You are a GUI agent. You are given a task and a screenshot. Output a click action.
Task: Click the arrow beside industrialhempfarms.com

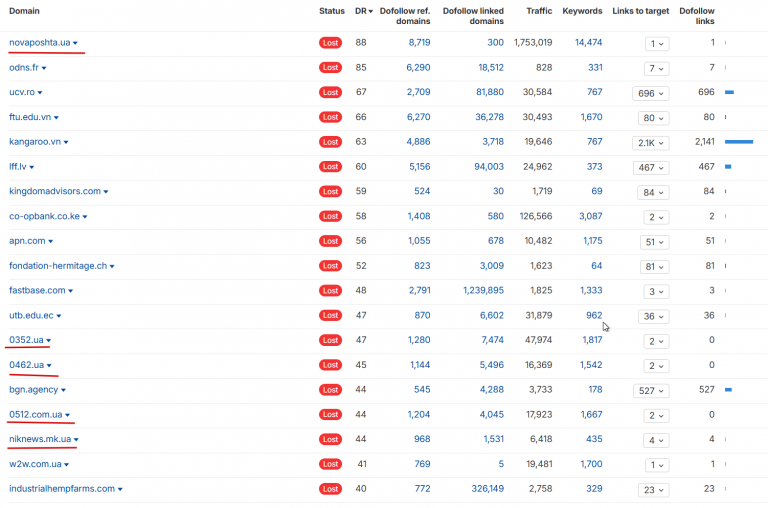click(x=120, y=489)
